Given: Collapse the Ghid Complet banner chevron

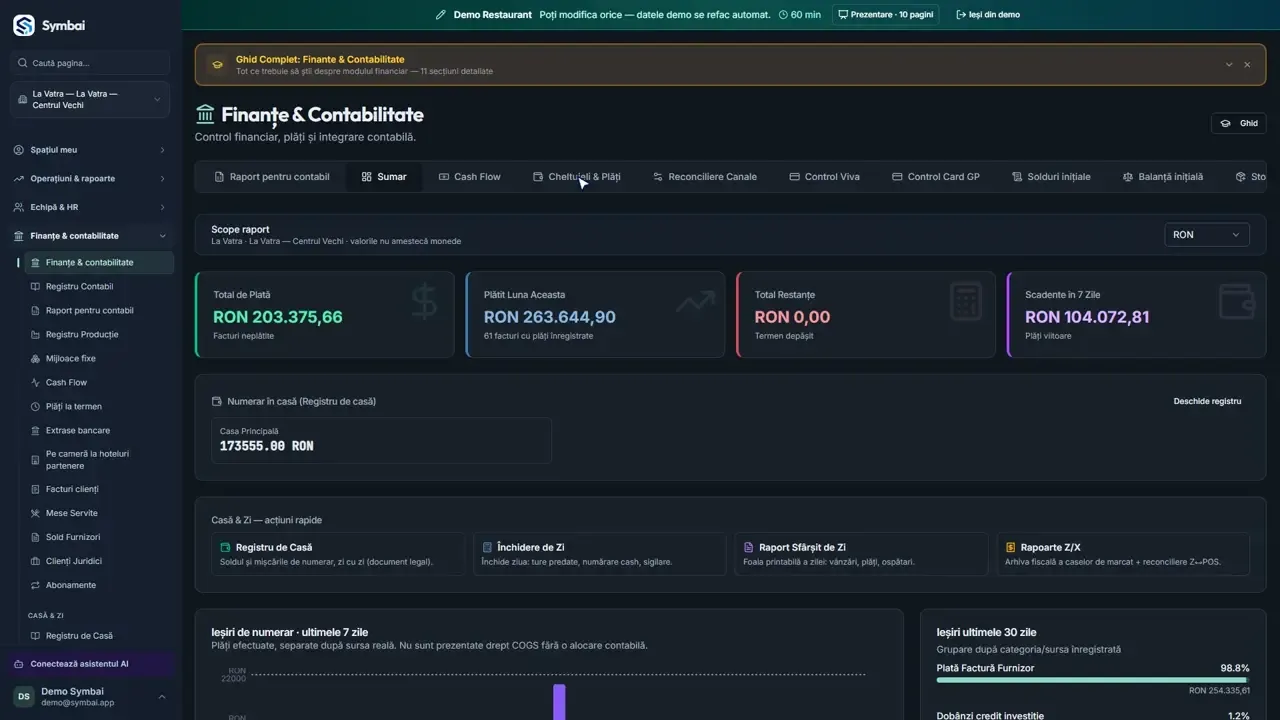Looking at the screenshot, I should 1228,65.
